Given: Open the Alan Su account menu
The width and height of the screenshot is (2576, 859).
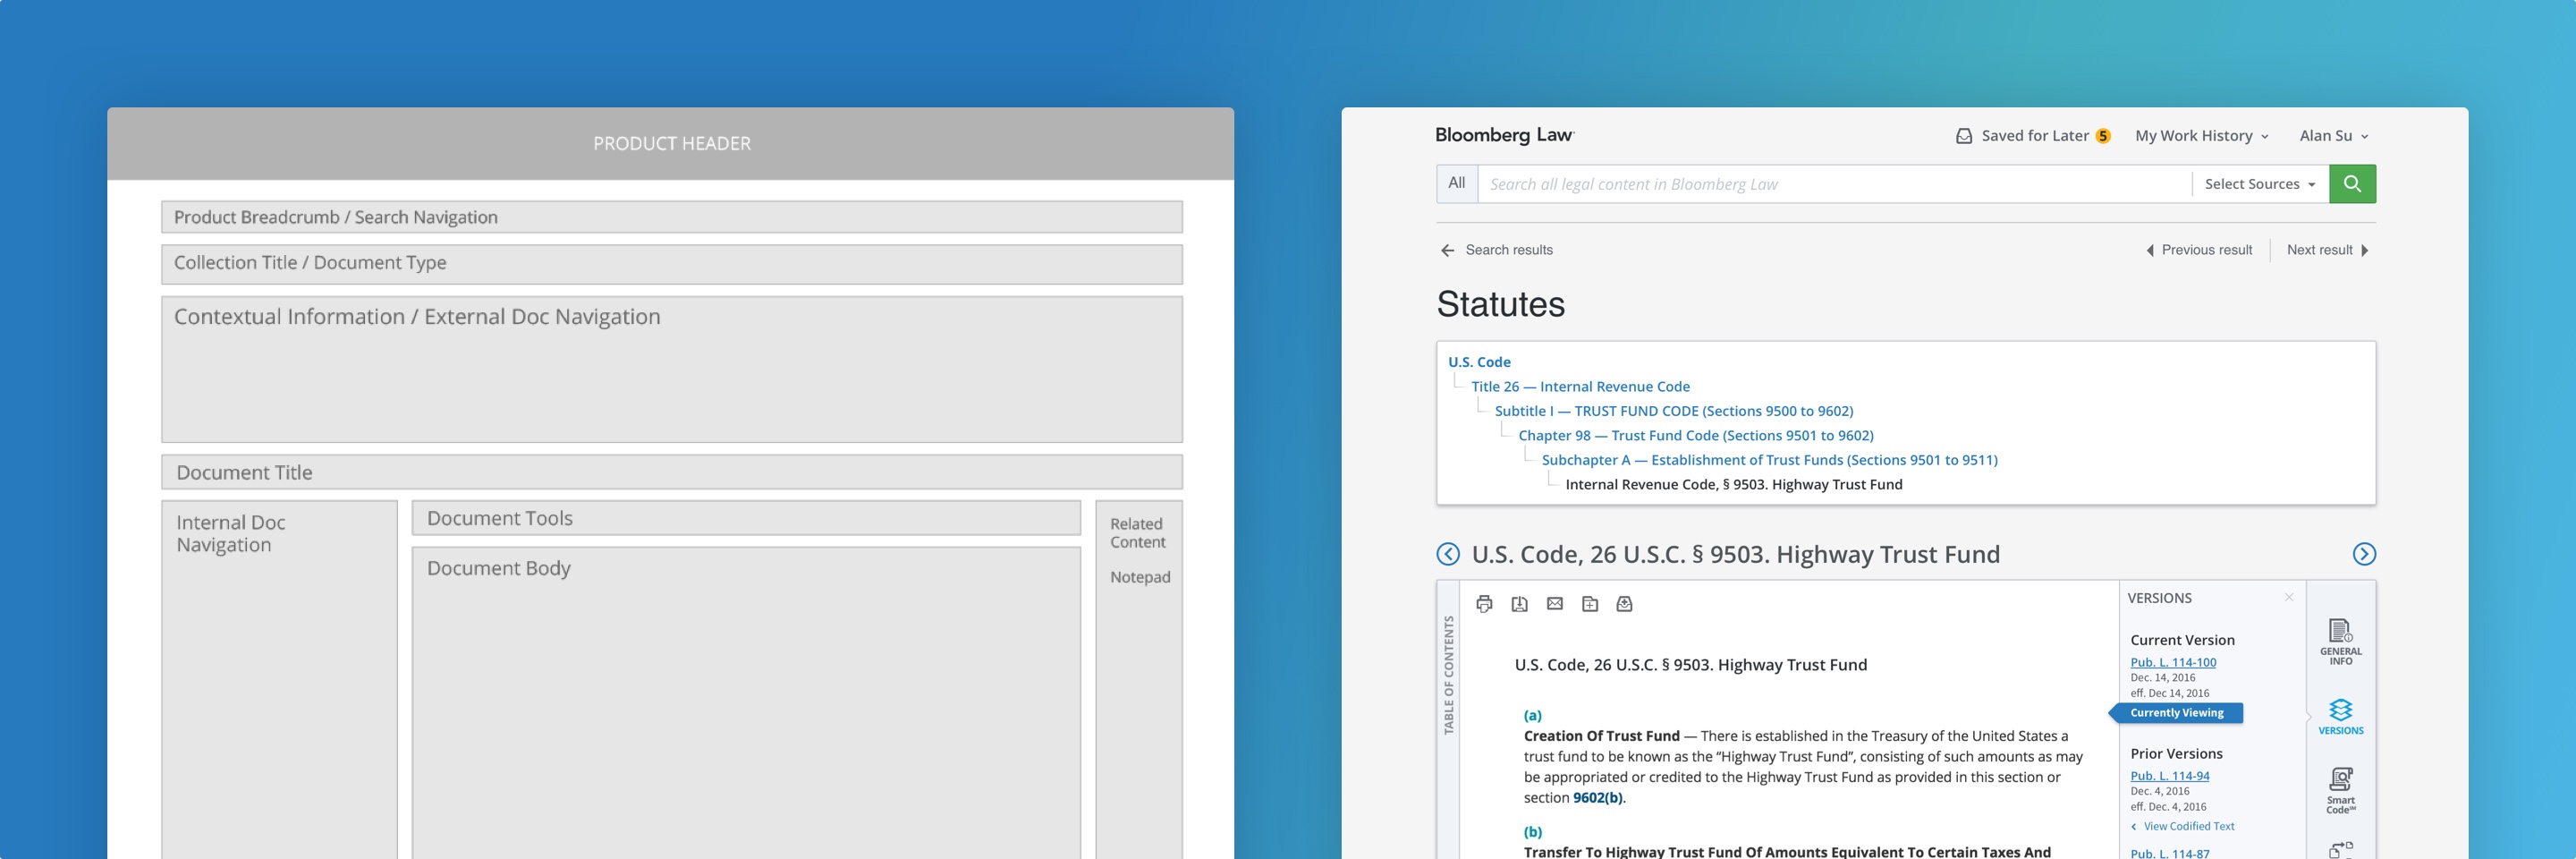Looking at the screenshot, I should pos(2333,136).
